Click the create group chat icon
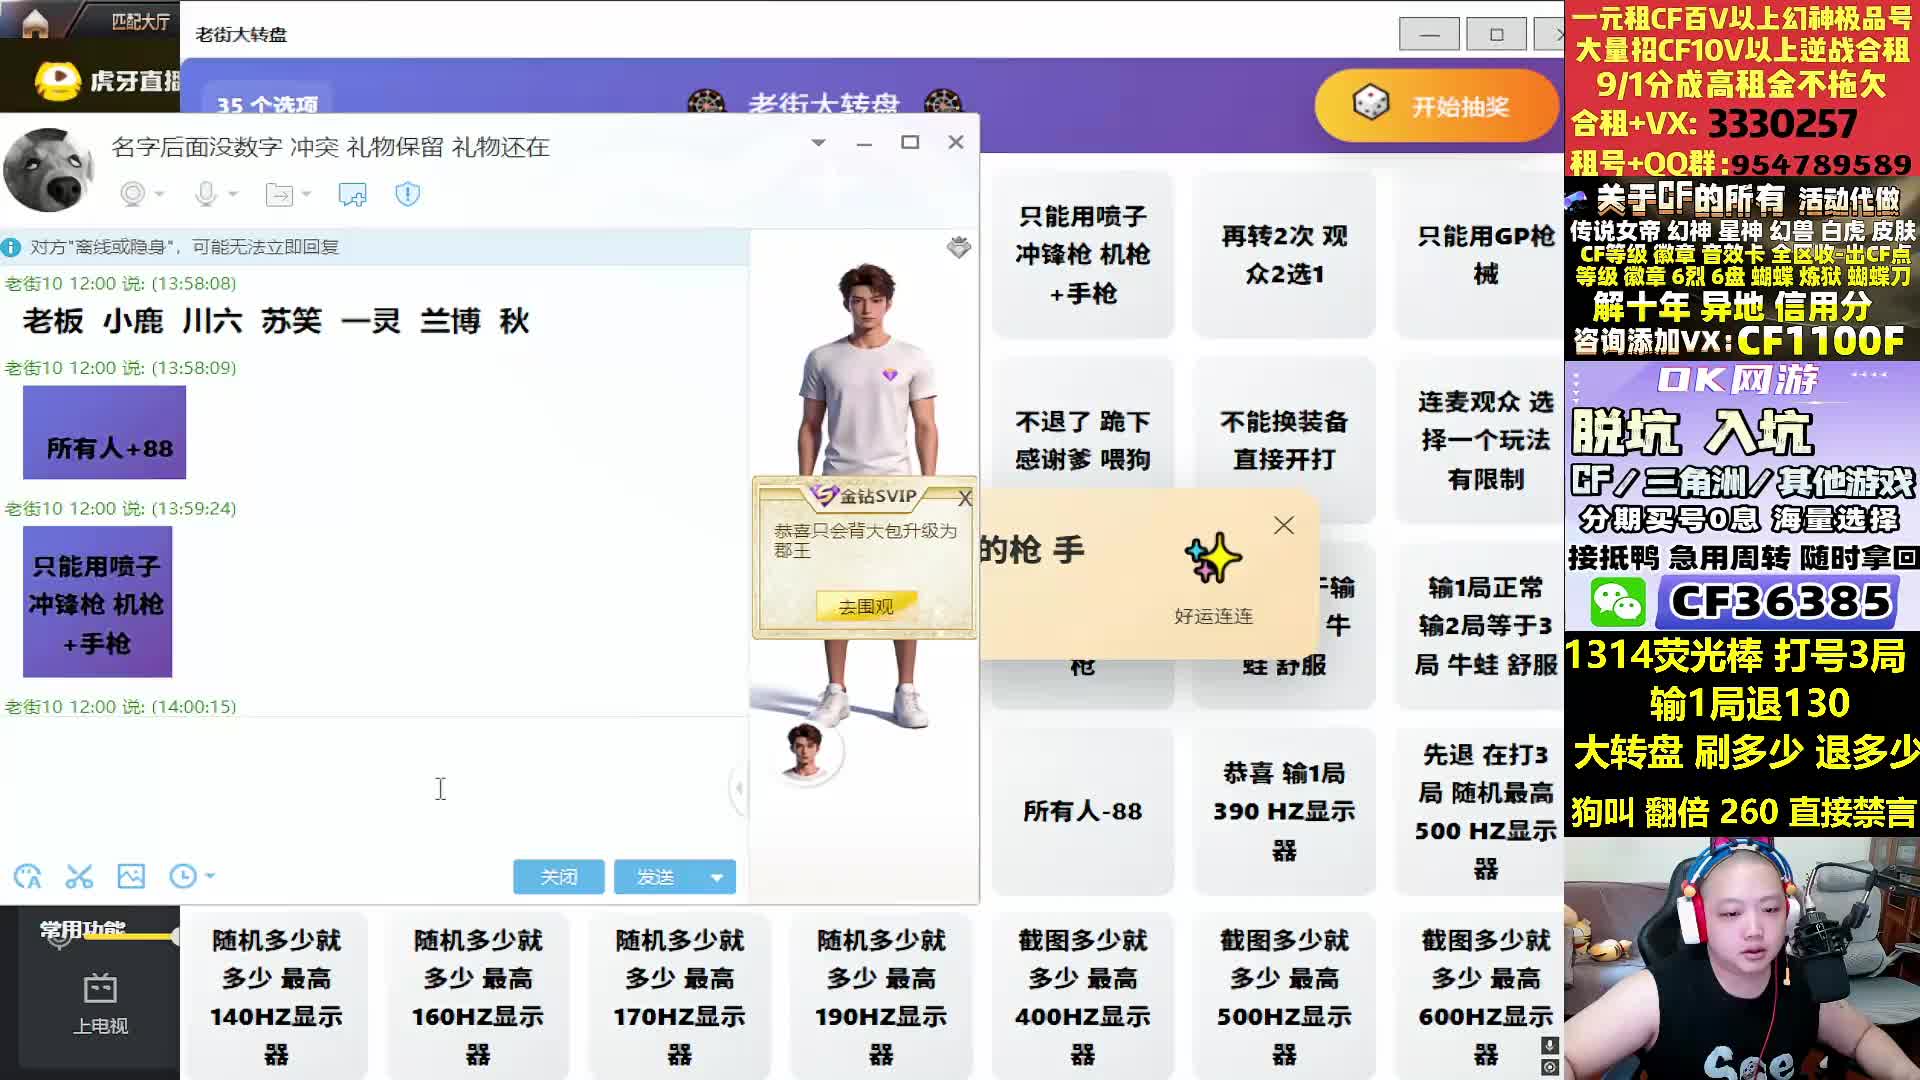Screen dimensions: 1920x1080 pos(352,194)
